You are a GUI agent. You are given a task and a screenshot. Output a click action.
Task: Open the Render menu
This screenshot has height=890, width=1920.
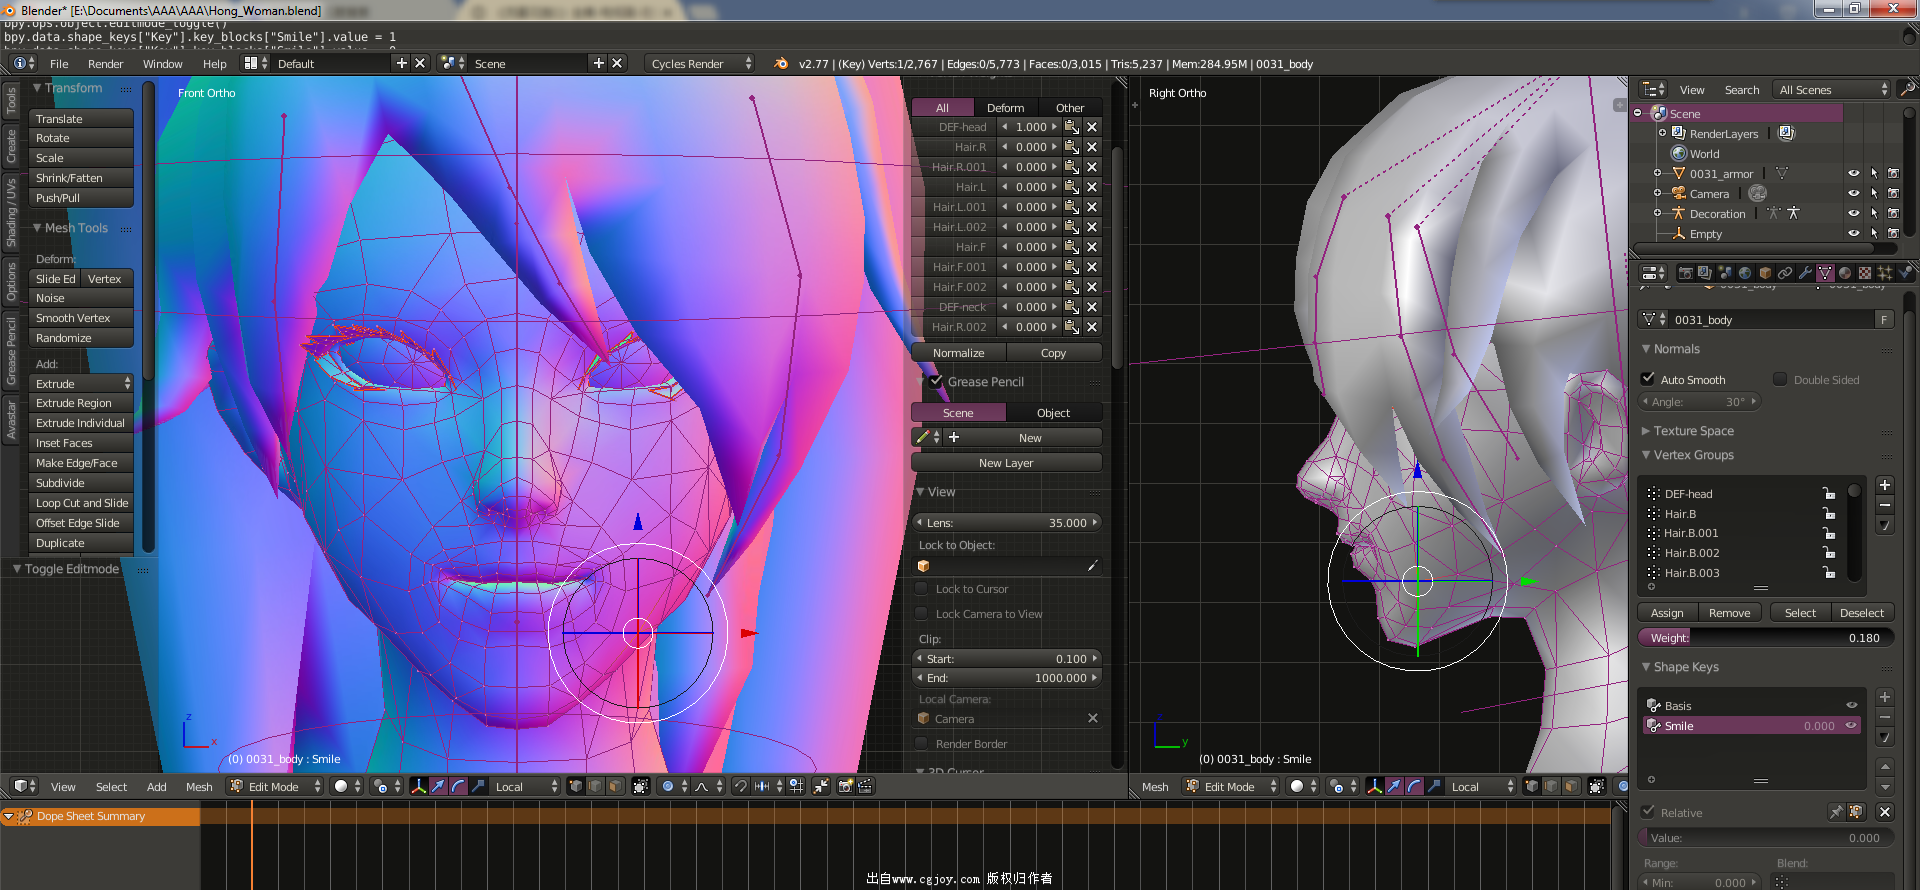[105, 63]
